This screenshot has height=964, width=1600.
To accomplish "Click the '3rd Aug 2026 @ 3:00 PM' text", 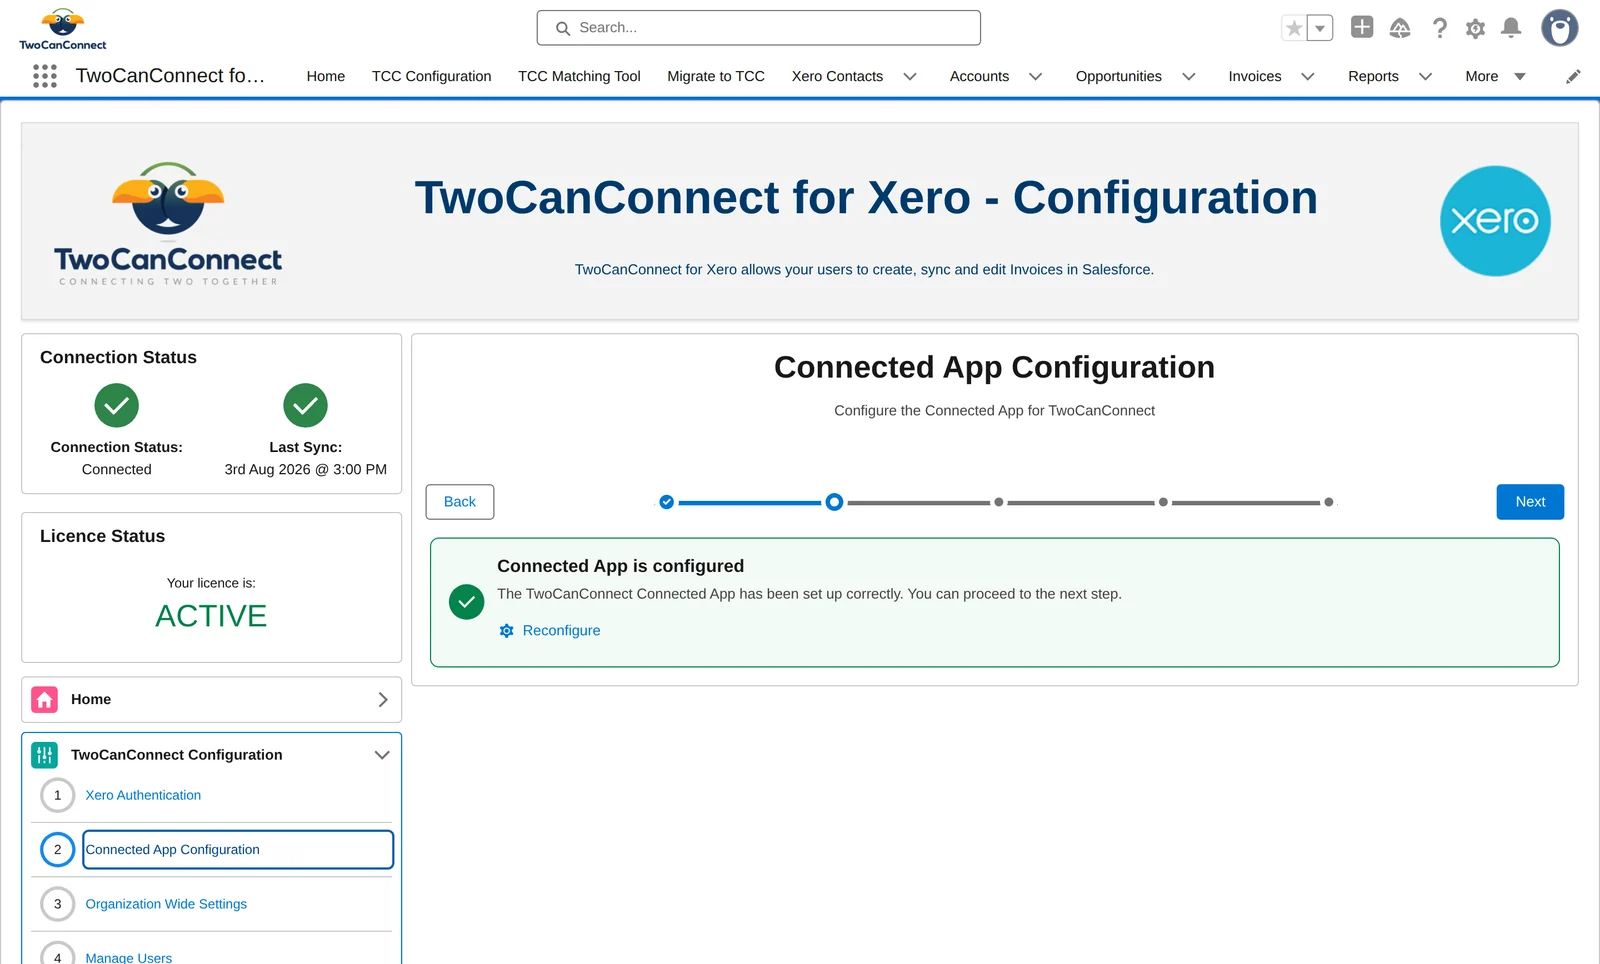I will 305,469.
